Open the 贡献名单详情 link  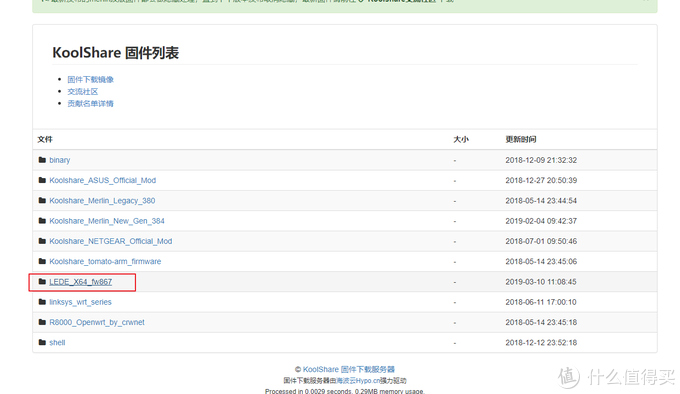click(x=90, y=104)
